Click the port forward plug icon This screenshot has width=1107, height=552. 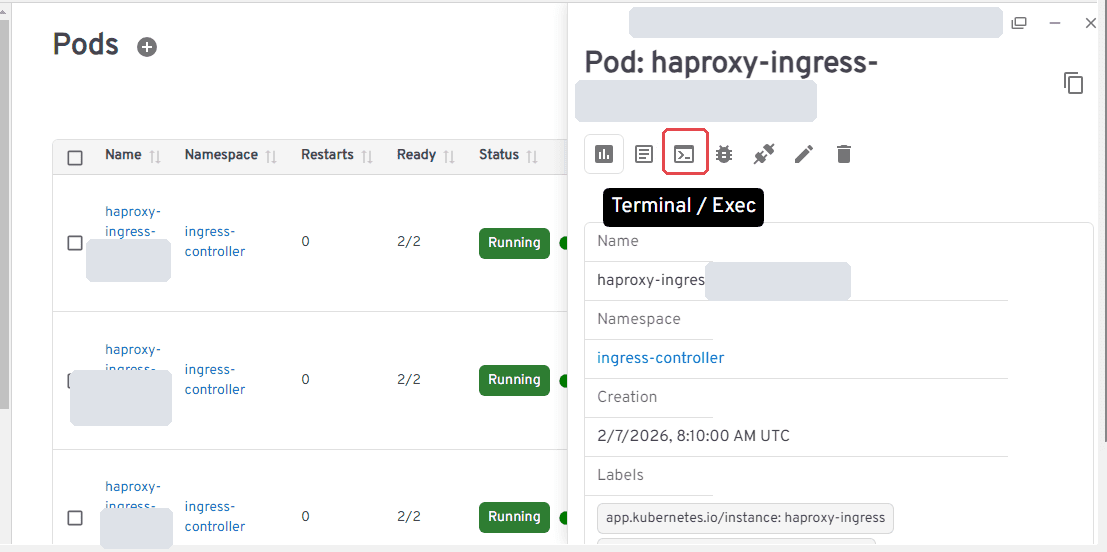pos(765,154)
